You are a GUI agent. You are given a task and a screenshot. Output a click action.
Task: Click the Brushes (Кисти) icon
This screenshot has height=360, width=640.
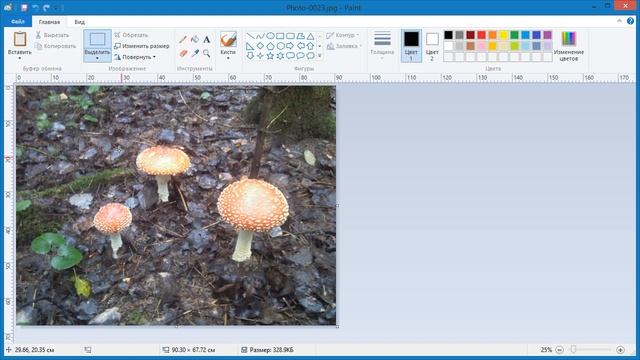click(x=228, y=39)
